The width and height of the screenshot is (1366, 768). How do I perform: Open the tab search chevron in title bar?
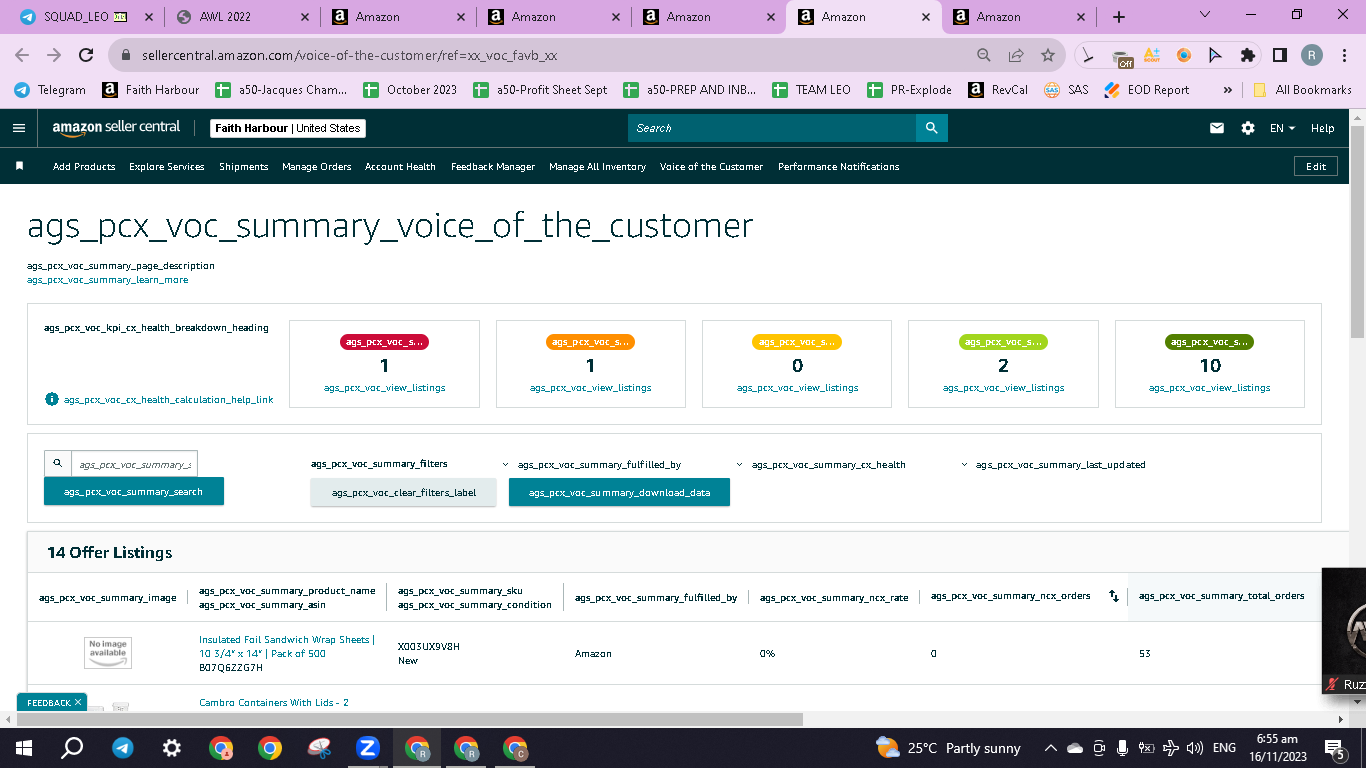pyautogui.click(x=1204, y=15)
